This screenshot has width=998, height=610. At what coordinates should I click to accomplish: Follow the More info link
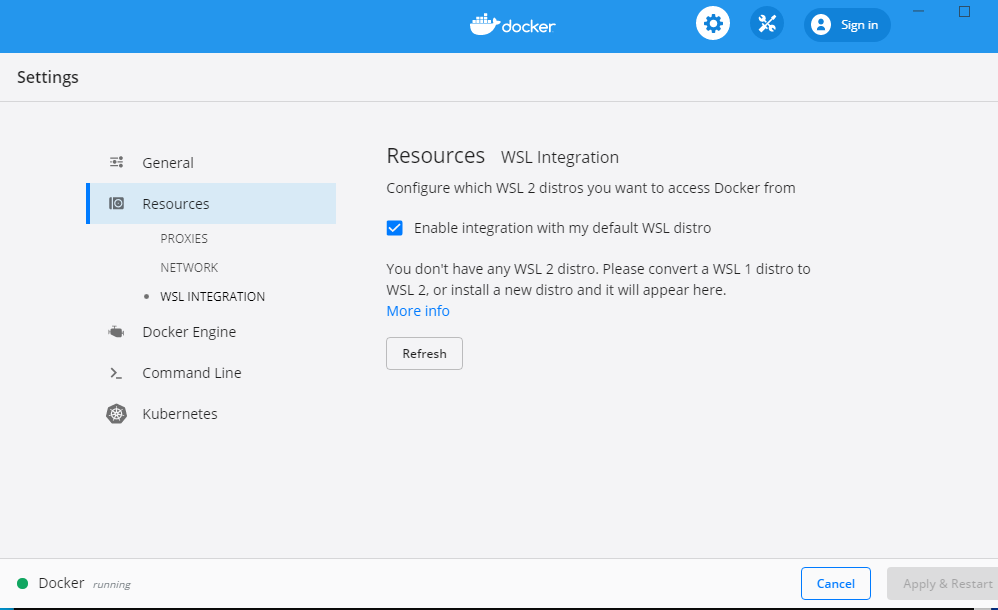(x=418, y=311)
